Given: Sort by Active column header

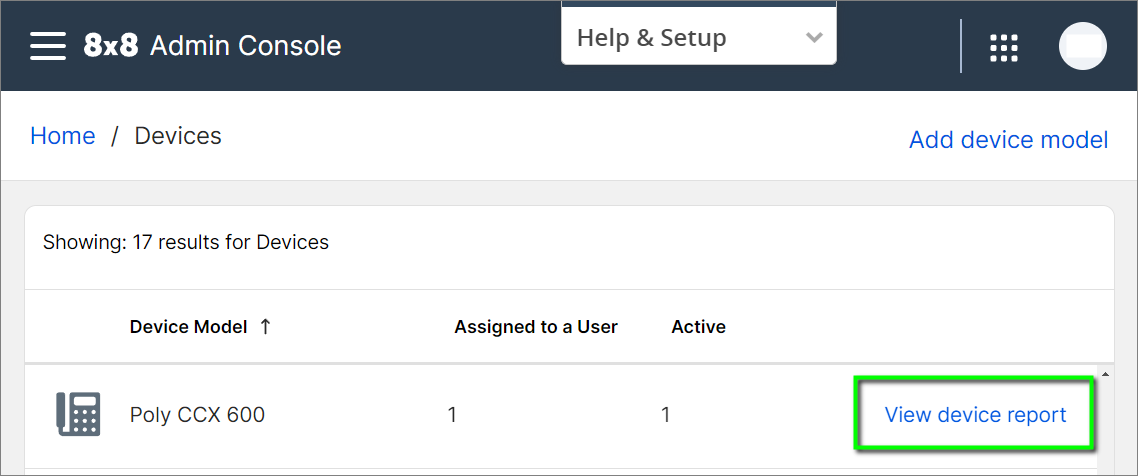Looking at the screenshot, I should click(698, 327).
